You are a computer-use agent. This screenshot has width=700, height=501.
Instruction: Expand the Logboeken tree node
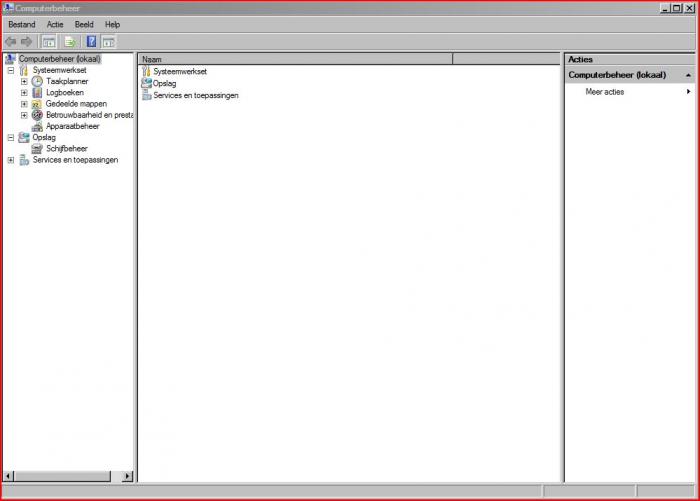click(x=24, y=93)
